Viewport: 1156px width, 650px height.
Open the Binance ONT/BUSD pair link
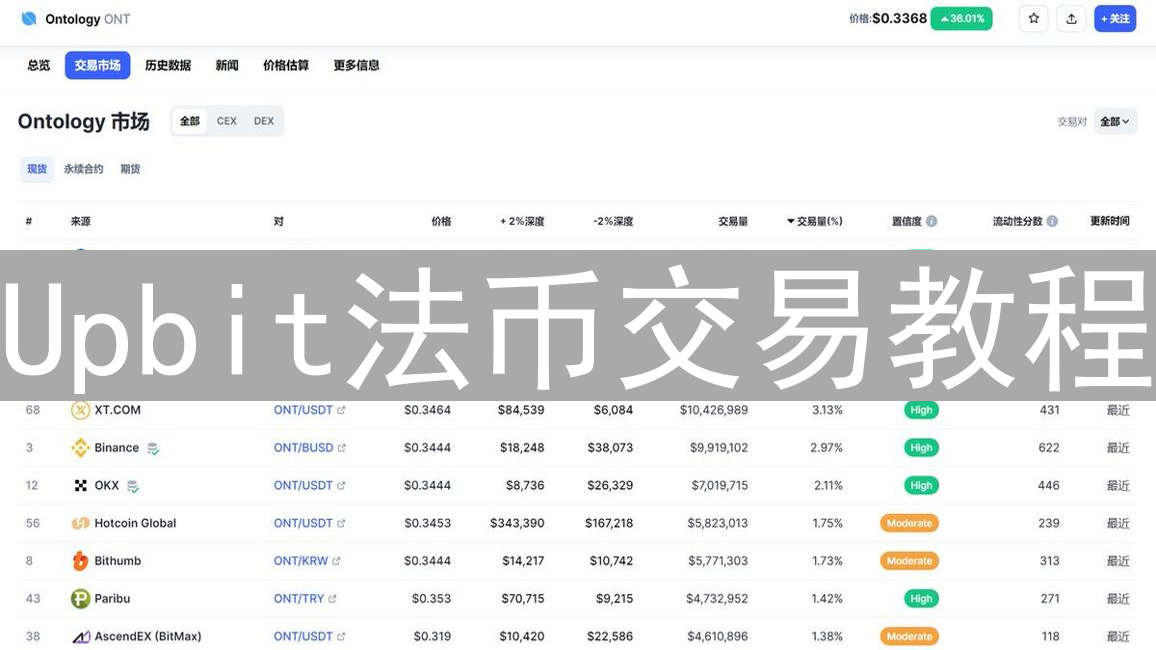tap(303, 447)
